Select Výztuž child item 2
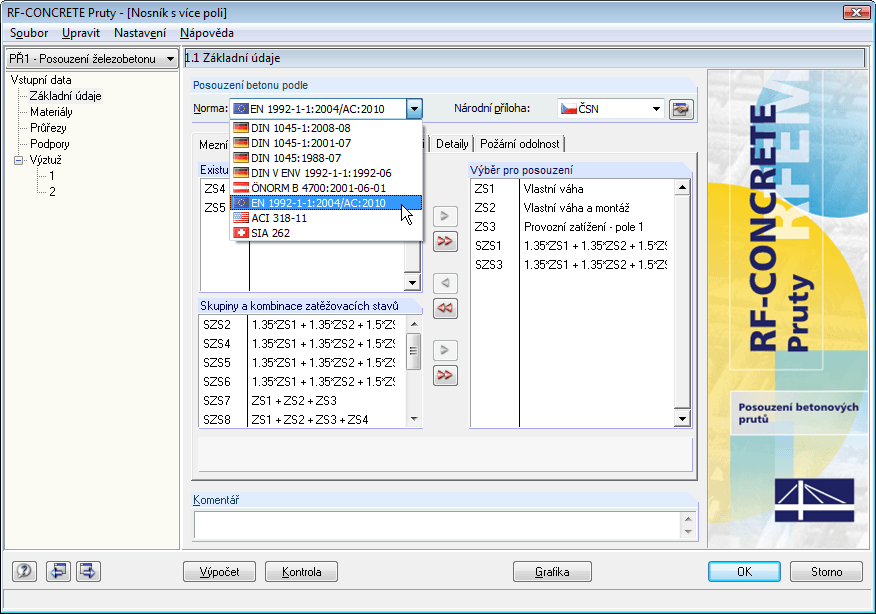876x614 pixels. pyautogui.click(x=52, y=192)
